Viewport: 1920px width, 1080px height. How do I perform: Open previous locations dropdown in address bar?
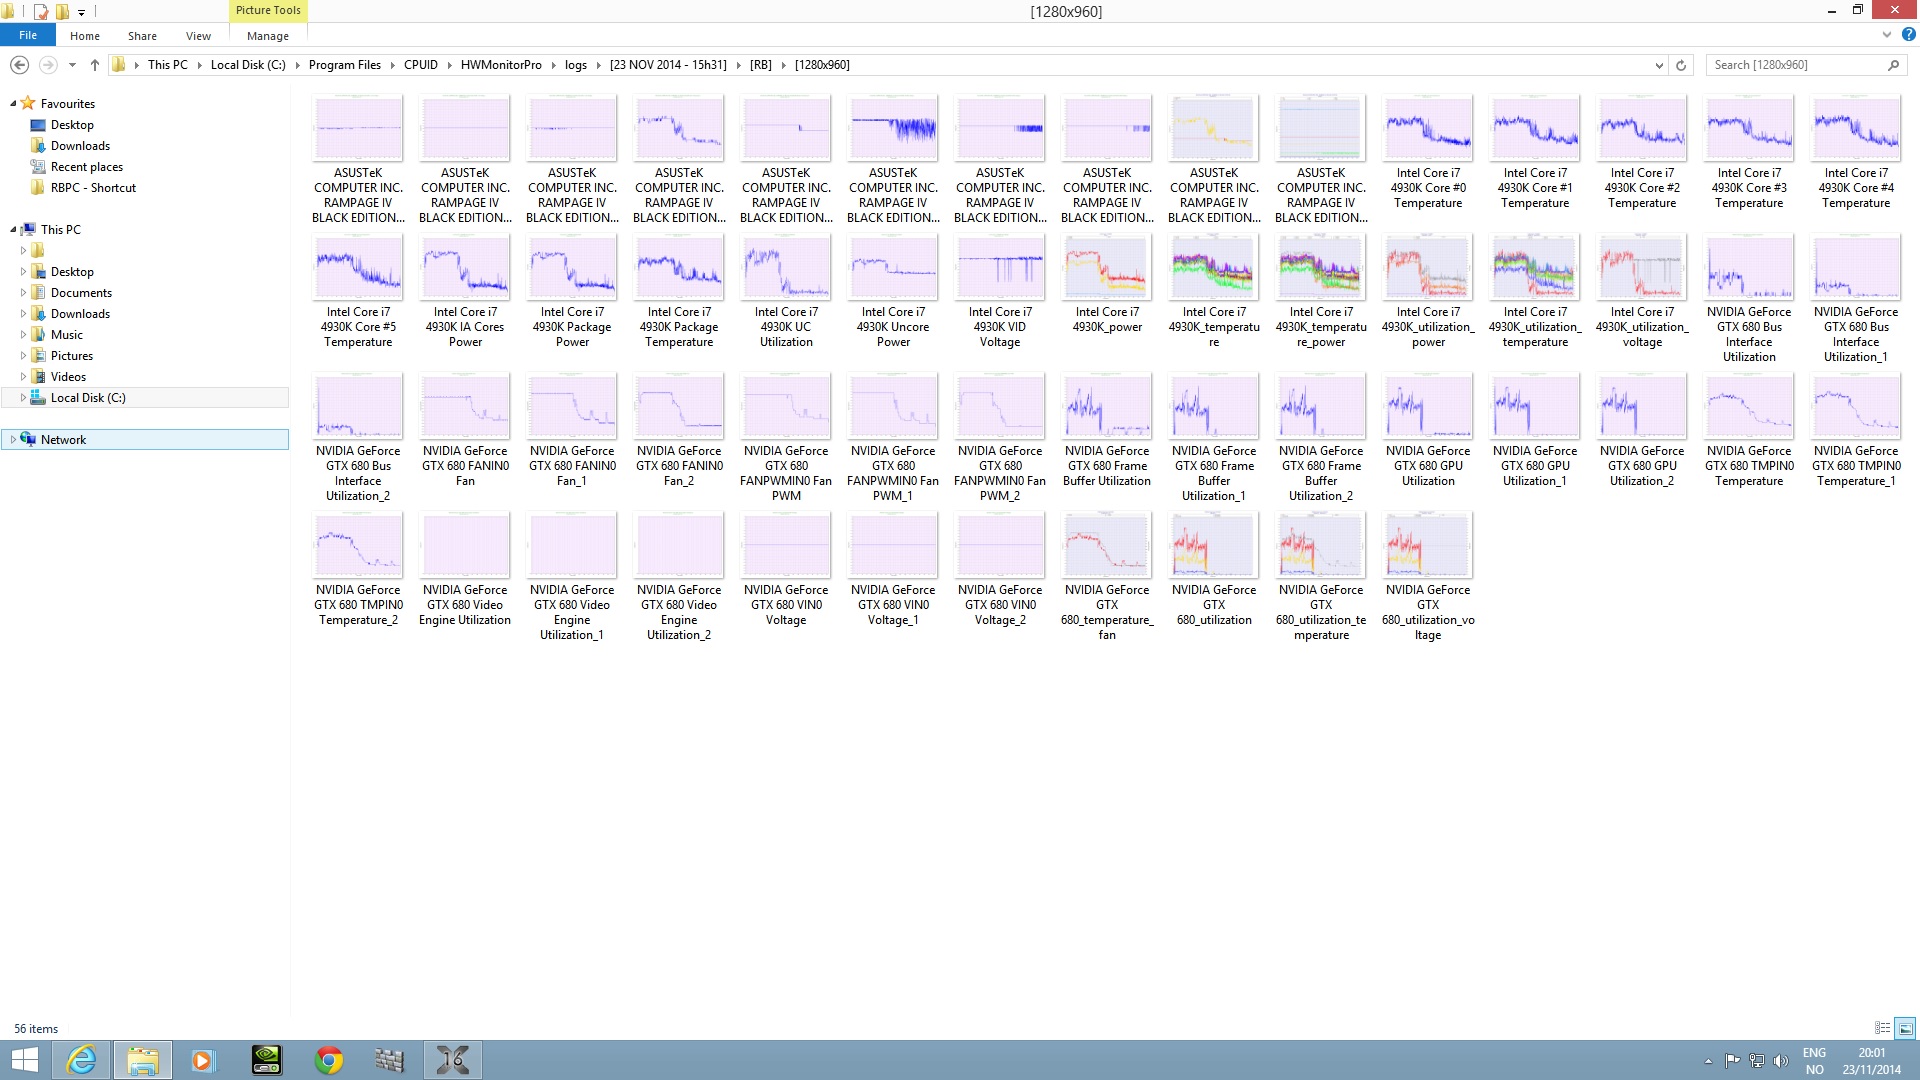click(x=1659, y=65)
